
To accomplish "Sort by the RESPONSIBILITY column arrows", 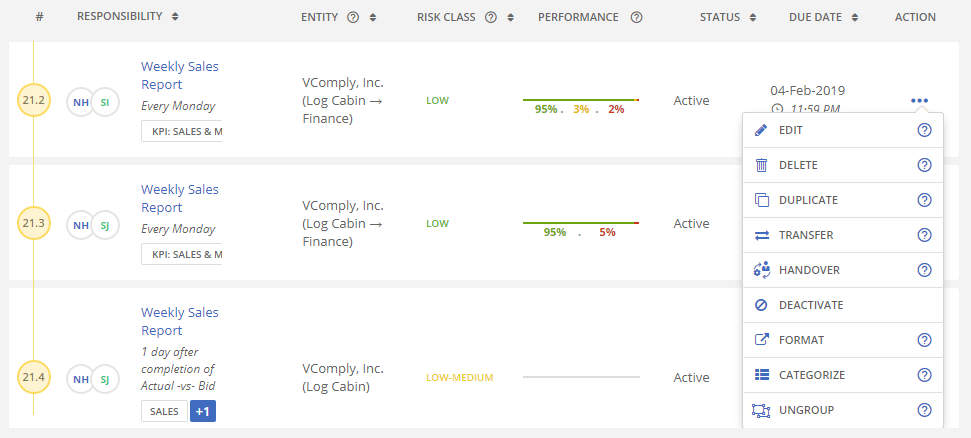I will pos(175,17).
